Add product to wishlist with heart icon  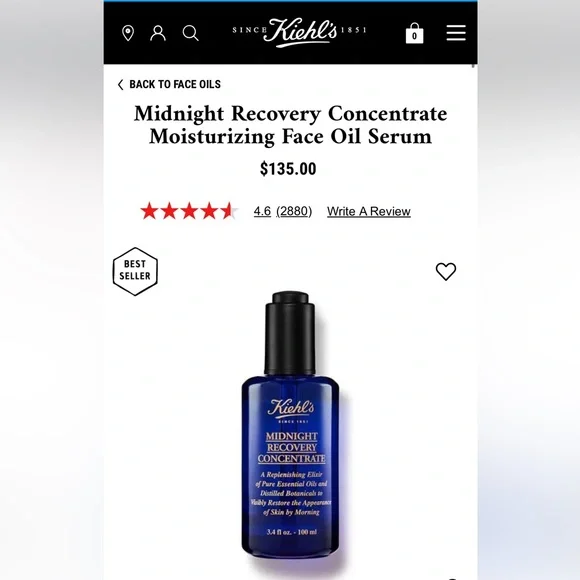(446, 272)
